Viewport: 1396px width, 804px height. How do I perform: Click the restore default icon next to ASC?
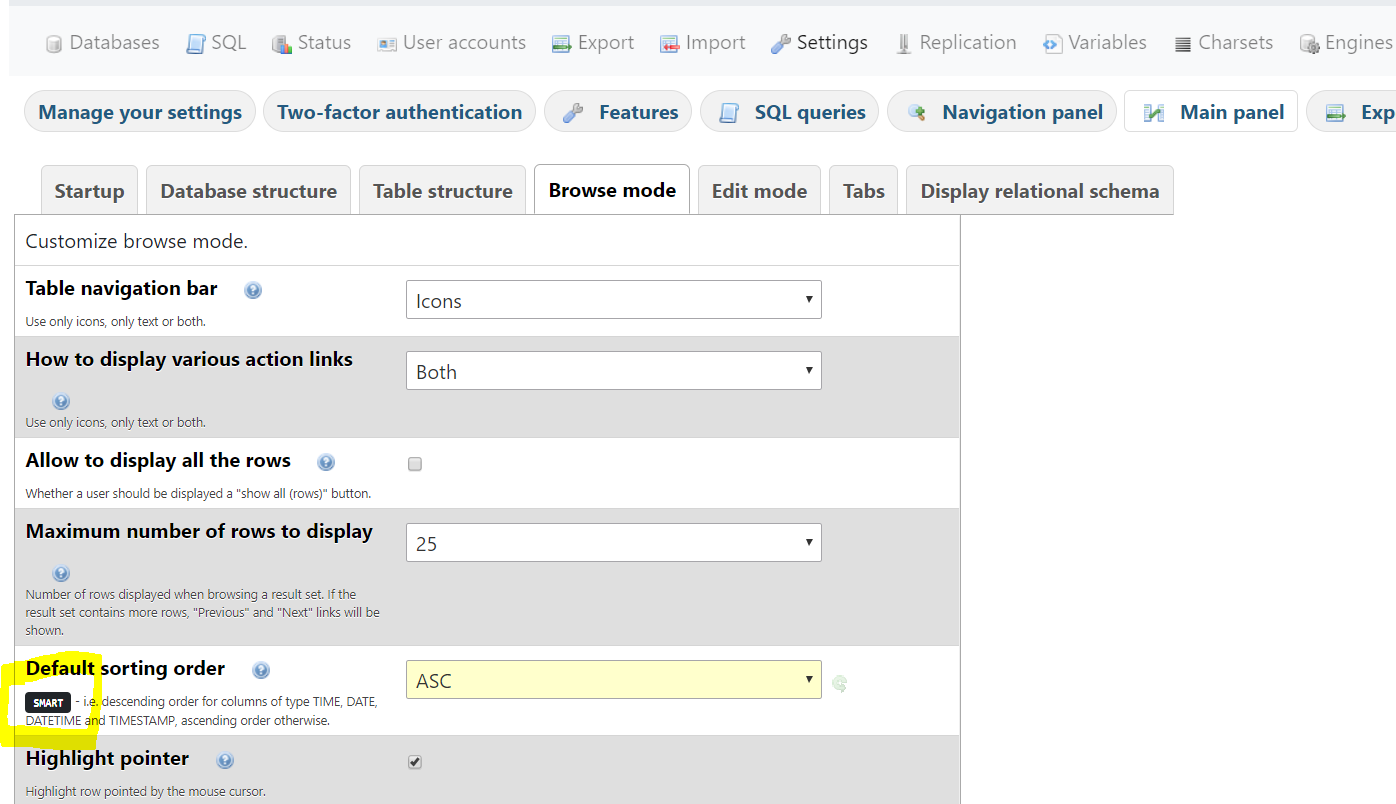coord(839,683)
